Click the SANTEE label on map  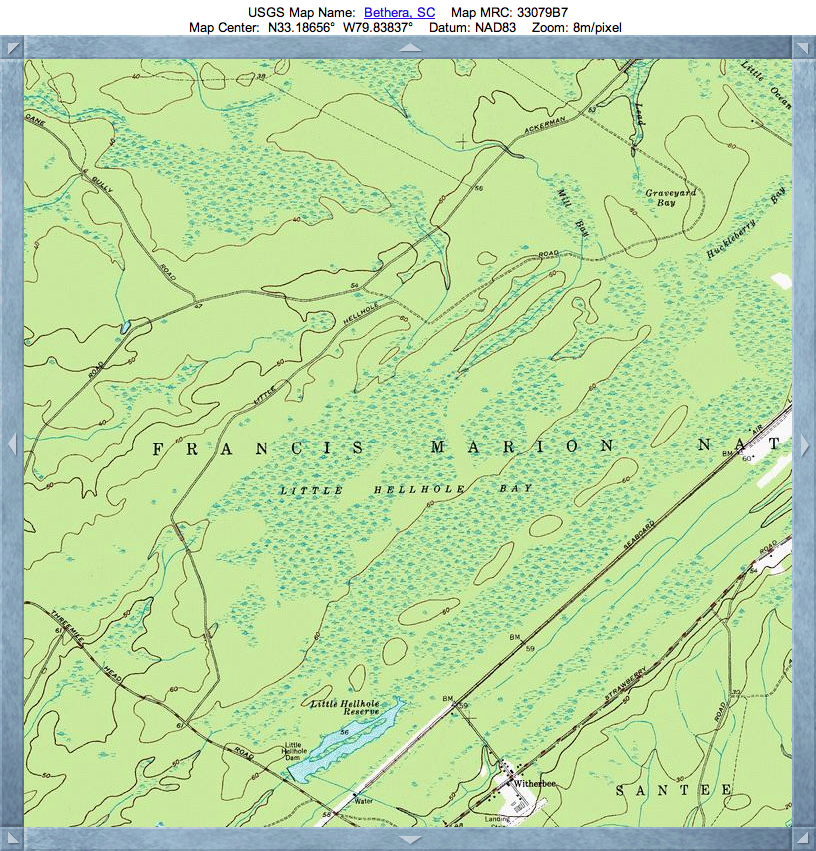[674, 790]
